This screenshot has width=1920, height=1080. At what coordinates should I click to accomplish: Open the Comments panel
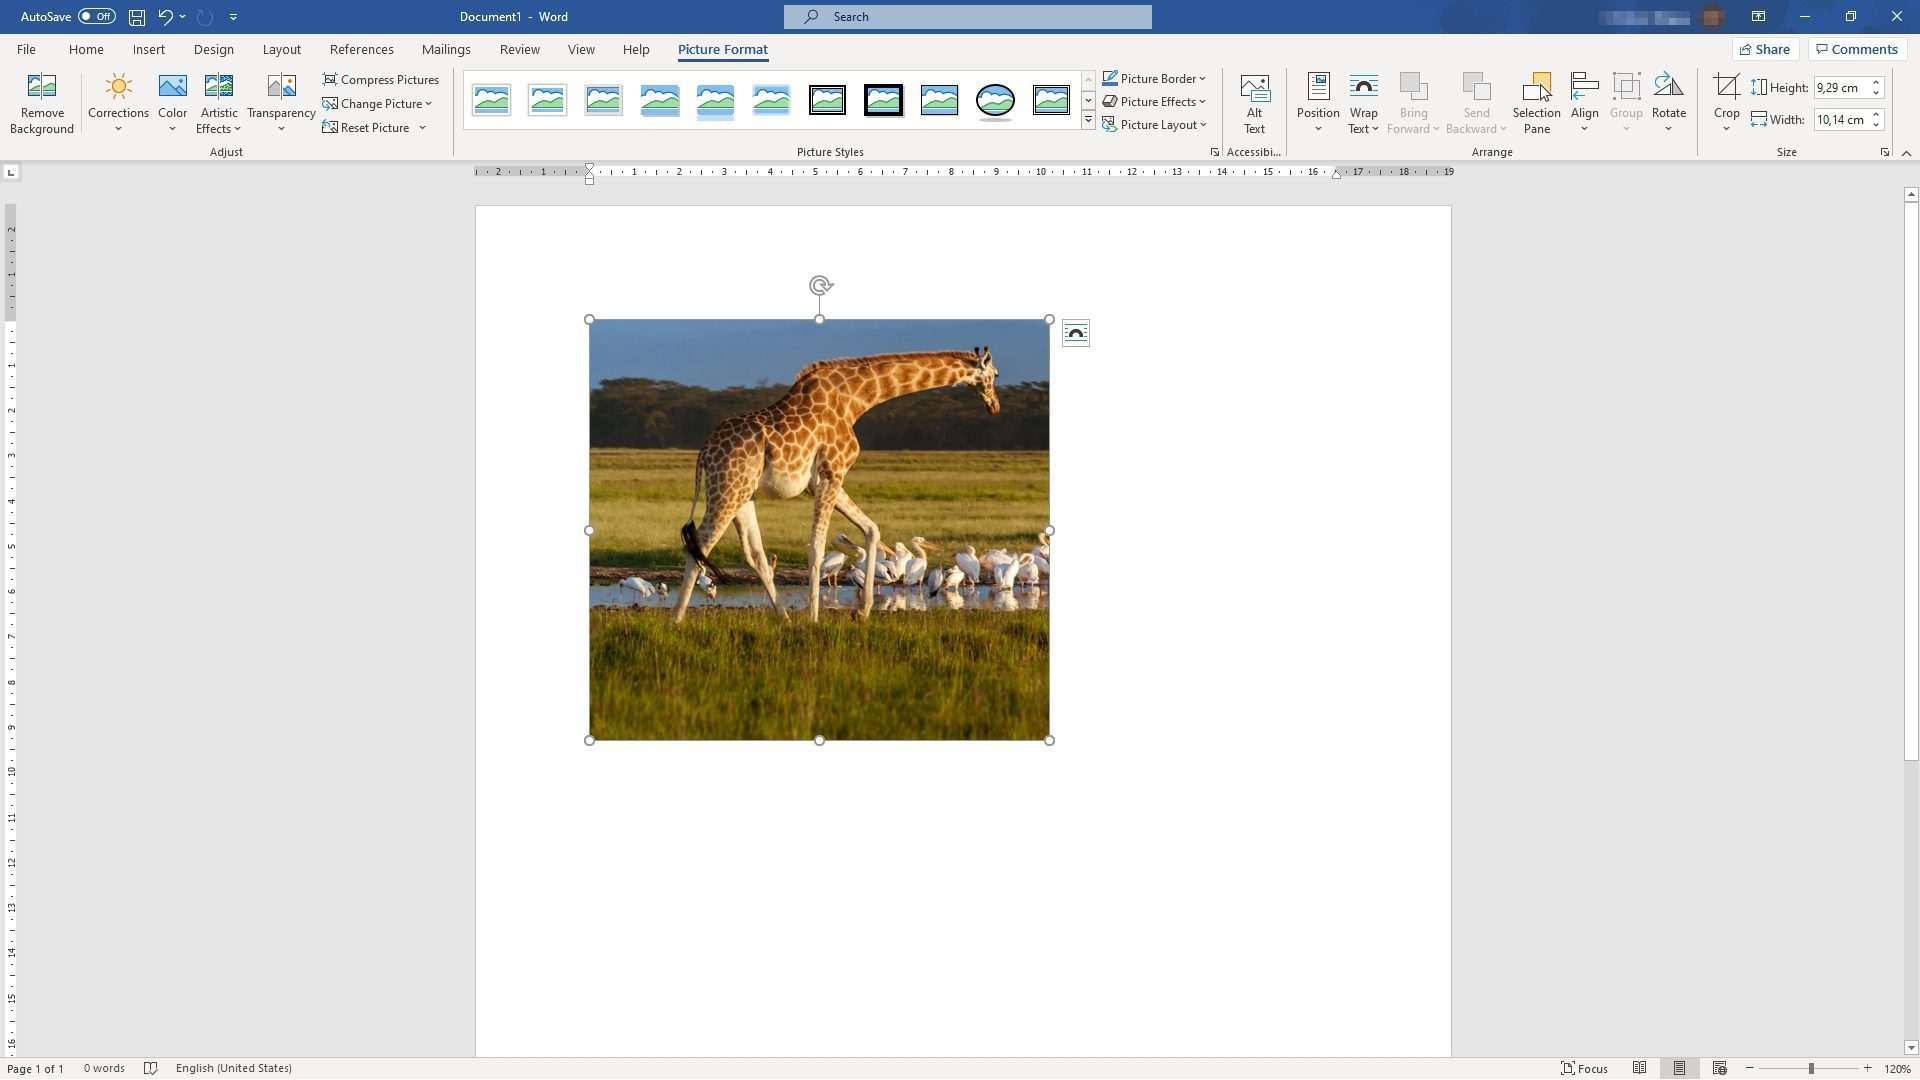click(1857, 48)
